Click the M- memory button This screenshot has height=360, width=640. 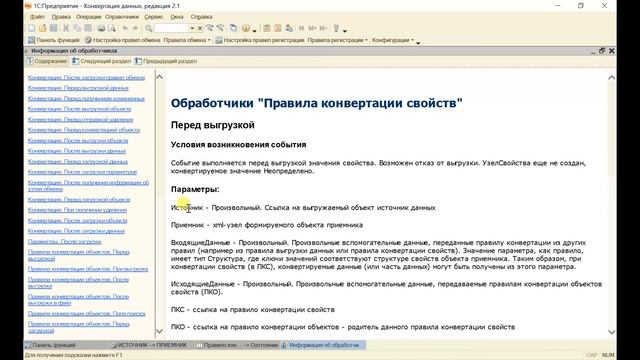tap(323, 28)
